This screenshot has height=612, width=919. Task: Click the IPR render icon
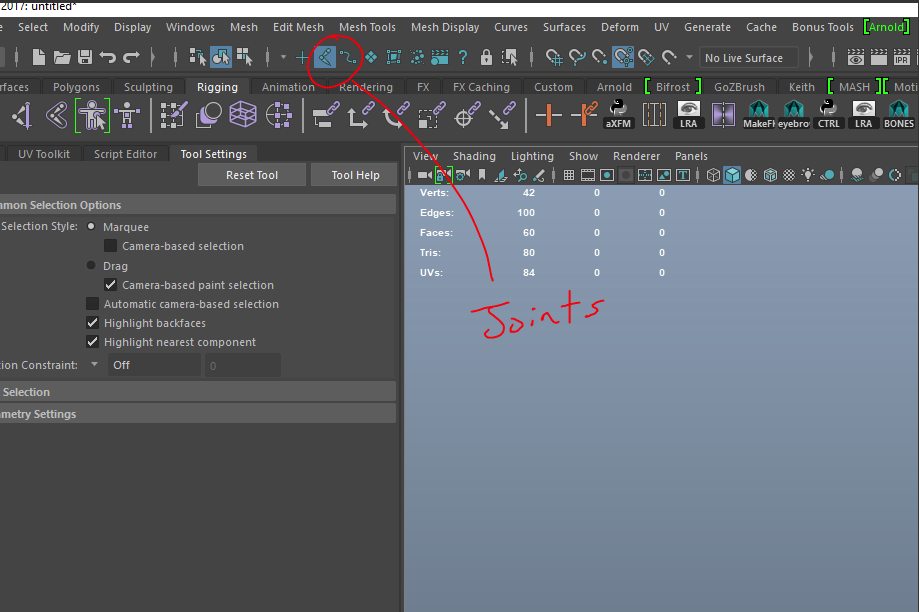coord(901,57)
